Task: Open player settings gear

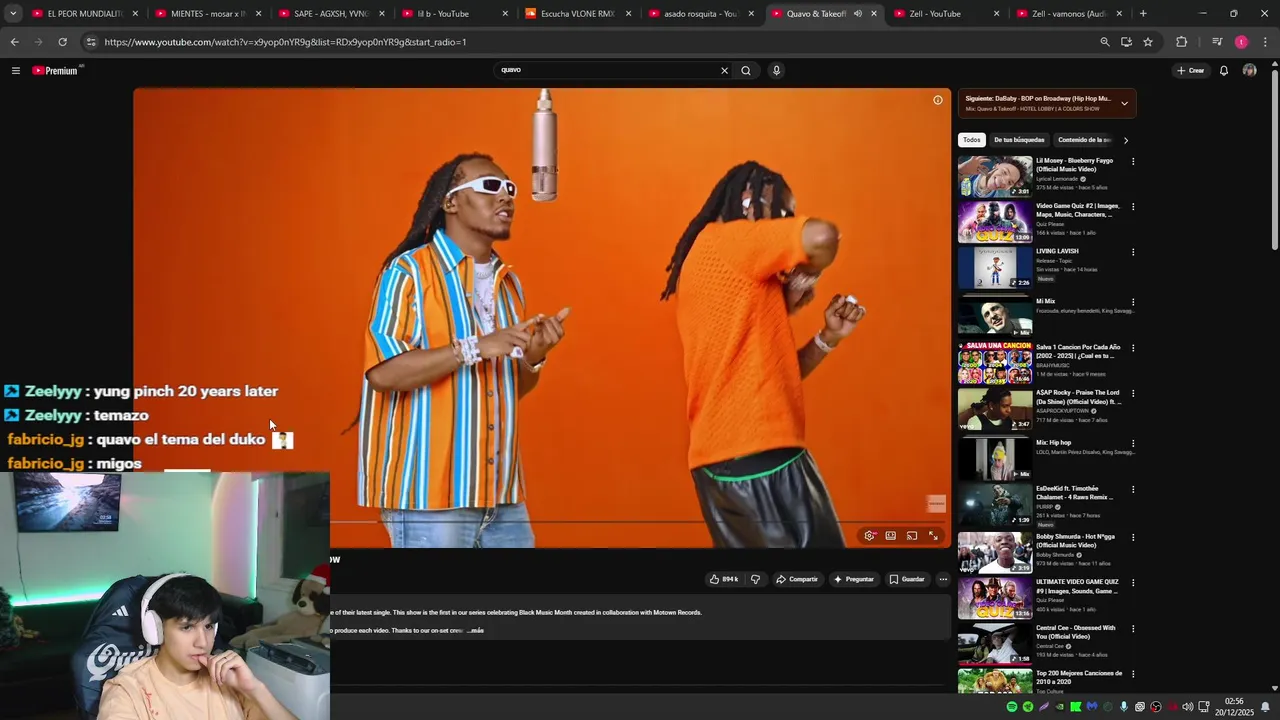Action: [x=870, y=536]
